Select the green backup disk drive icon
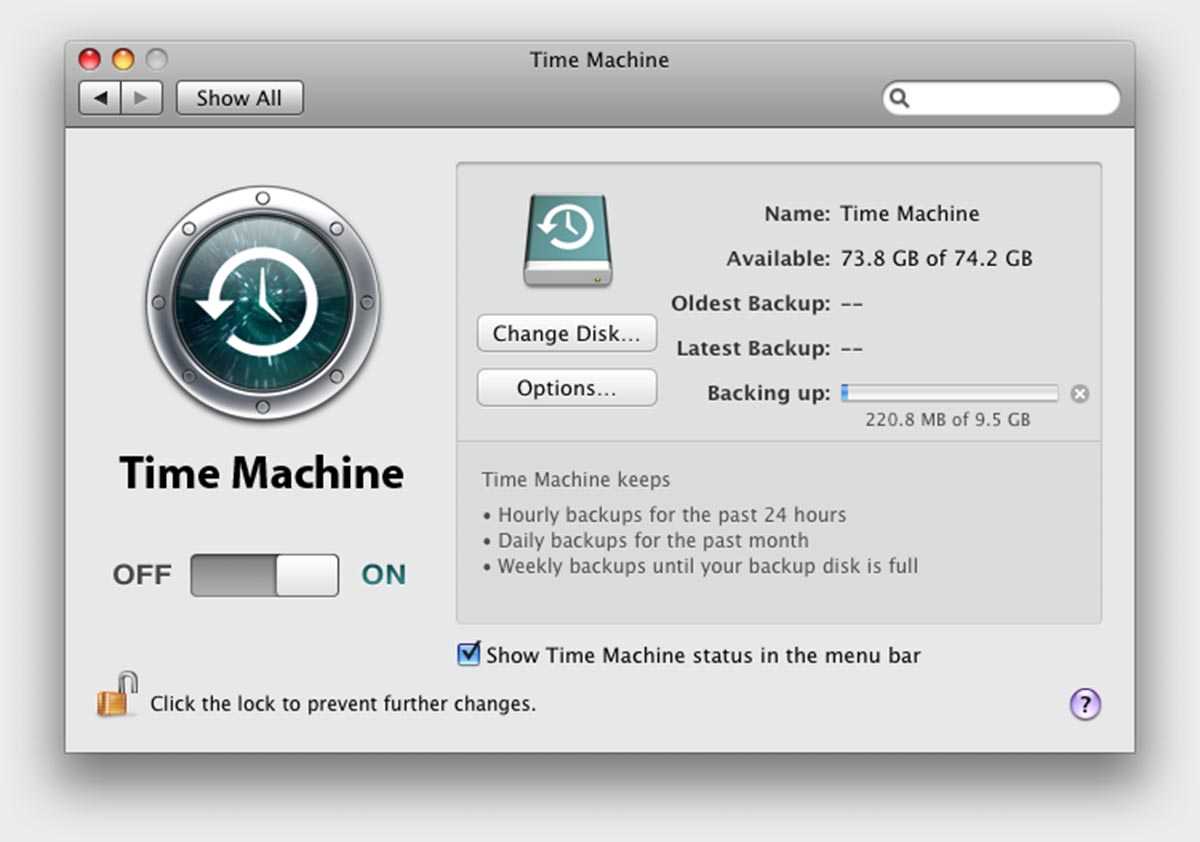1200x842 pixels. pyautogui.click(x=567, y=241)
